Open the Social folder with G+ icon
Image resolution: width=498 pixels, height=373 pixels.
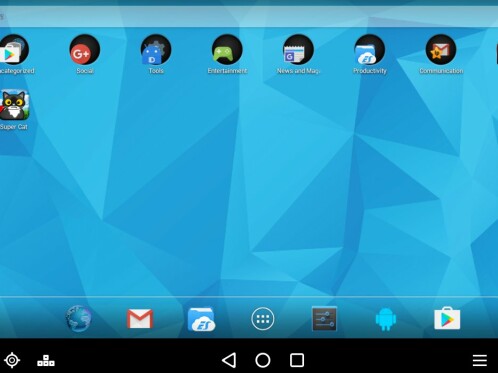click(x=85, y=50)
